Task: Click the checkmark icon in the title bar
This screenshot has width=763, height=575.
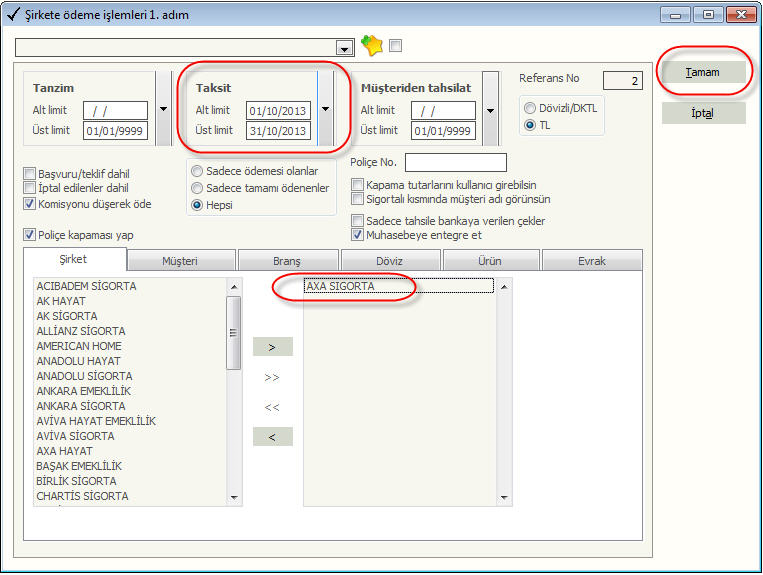Action: pyautogui.click(x=11, y=15)
